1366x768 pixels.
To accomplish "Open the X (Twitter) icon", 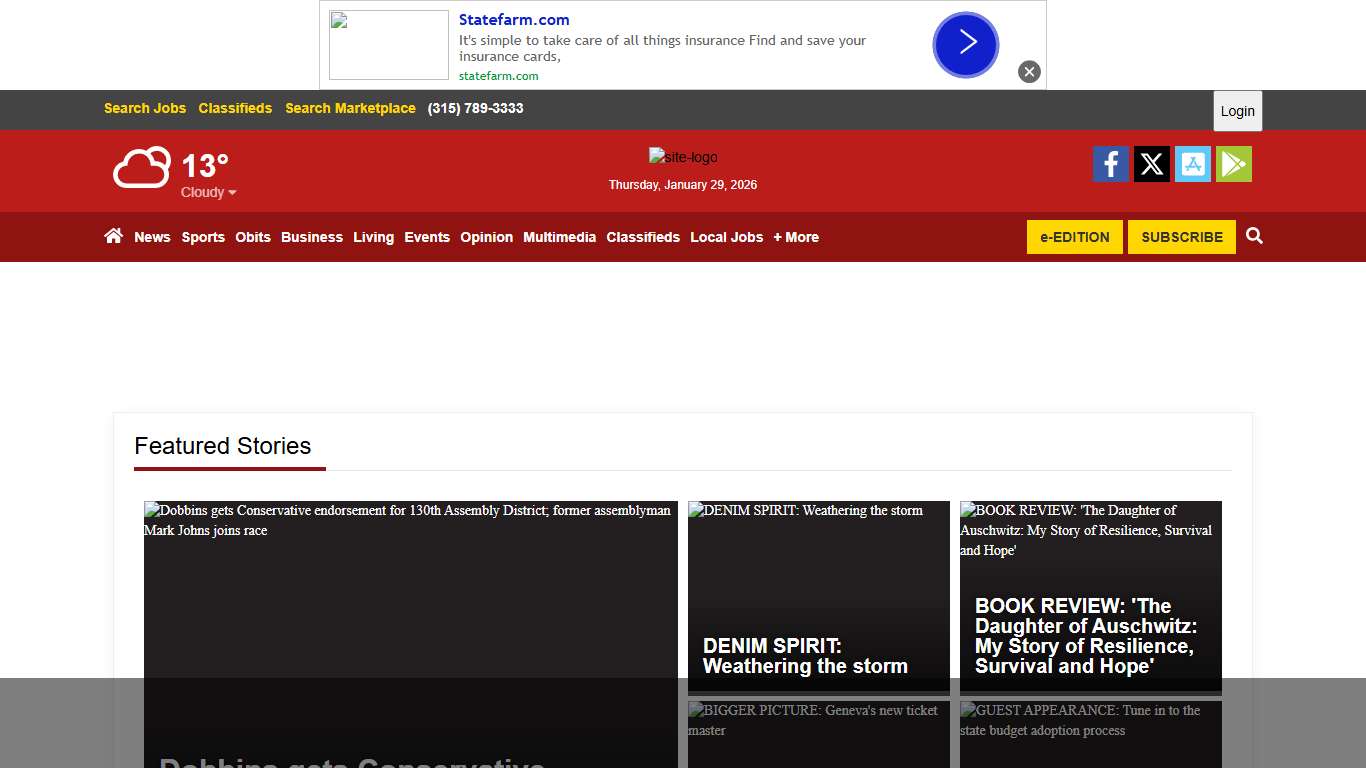I will (x=1151, y=164).
